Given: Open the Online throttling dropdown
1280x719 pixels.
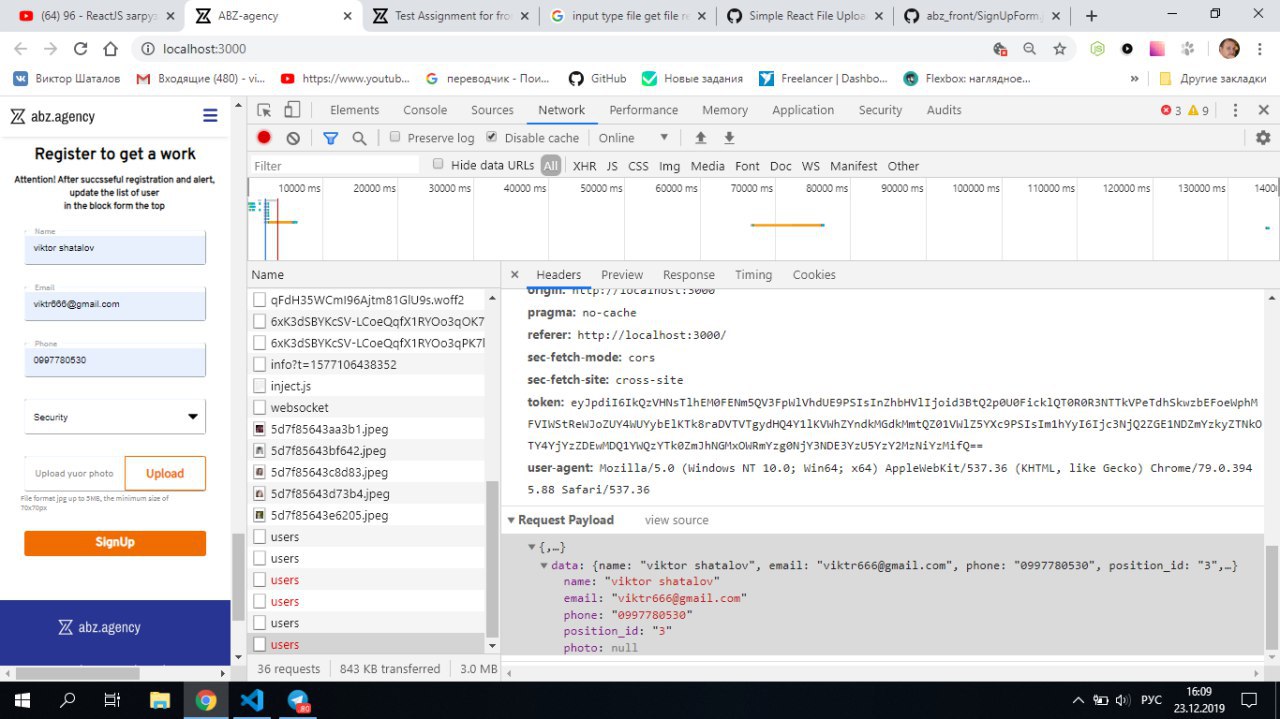Looking at the screenshot, I should tap(634, 138).
